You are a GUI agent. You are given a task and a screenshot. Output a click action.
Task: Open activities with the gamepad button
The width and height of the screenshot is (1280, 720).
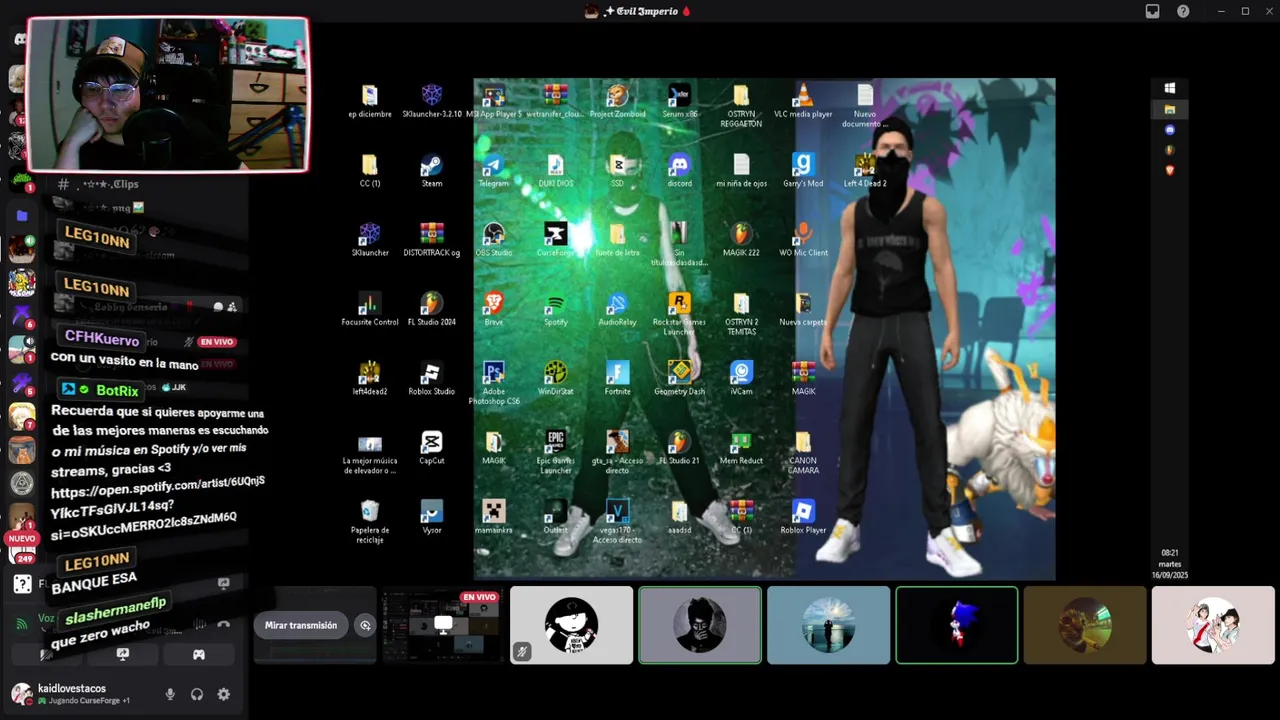click(199, 655)
